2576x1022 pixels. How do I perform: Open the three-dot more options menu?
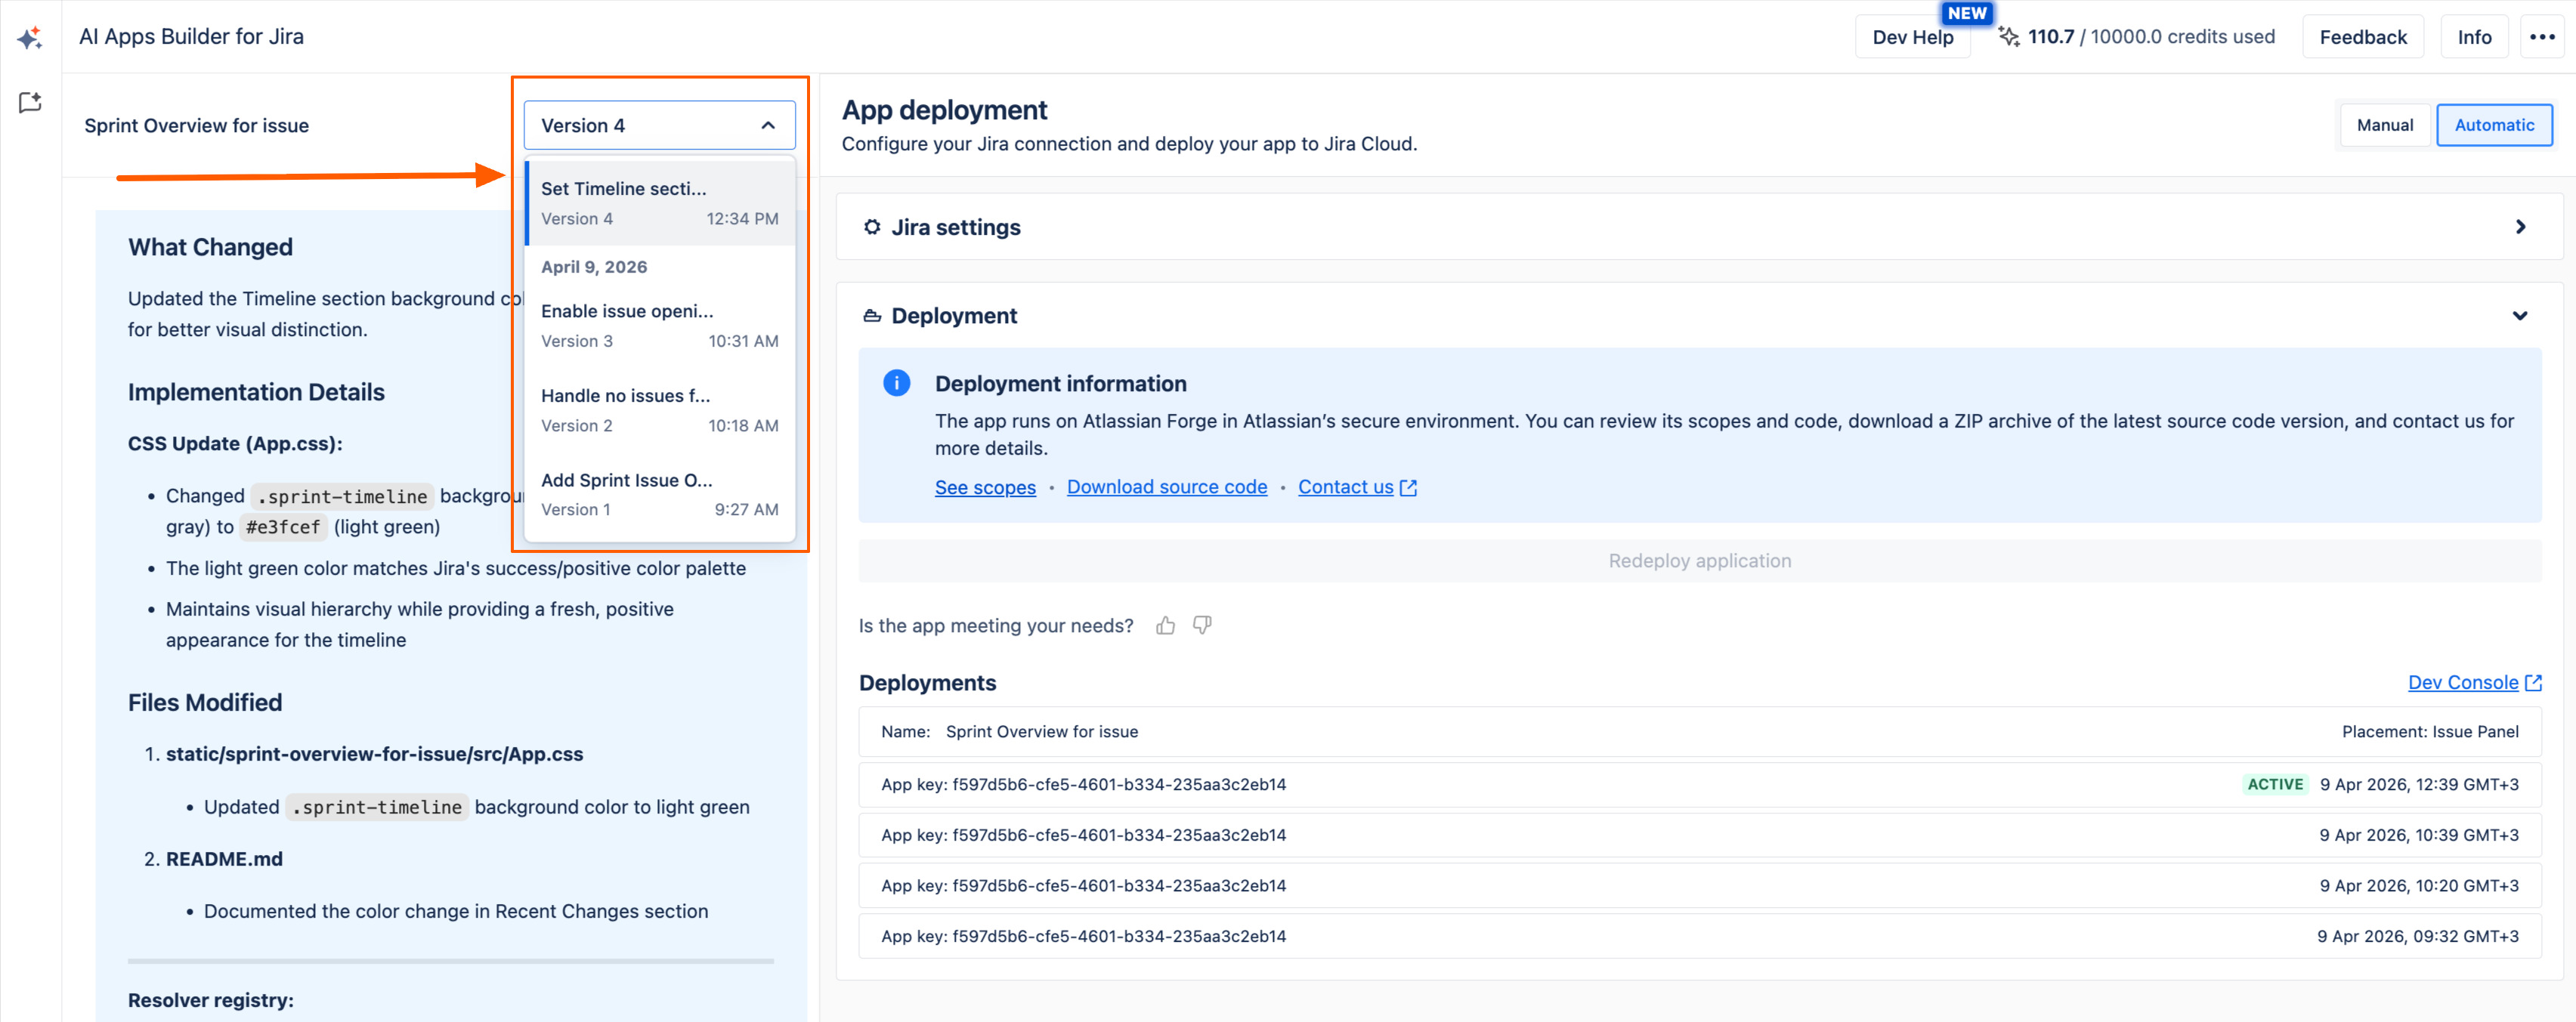pos(2542,37)
